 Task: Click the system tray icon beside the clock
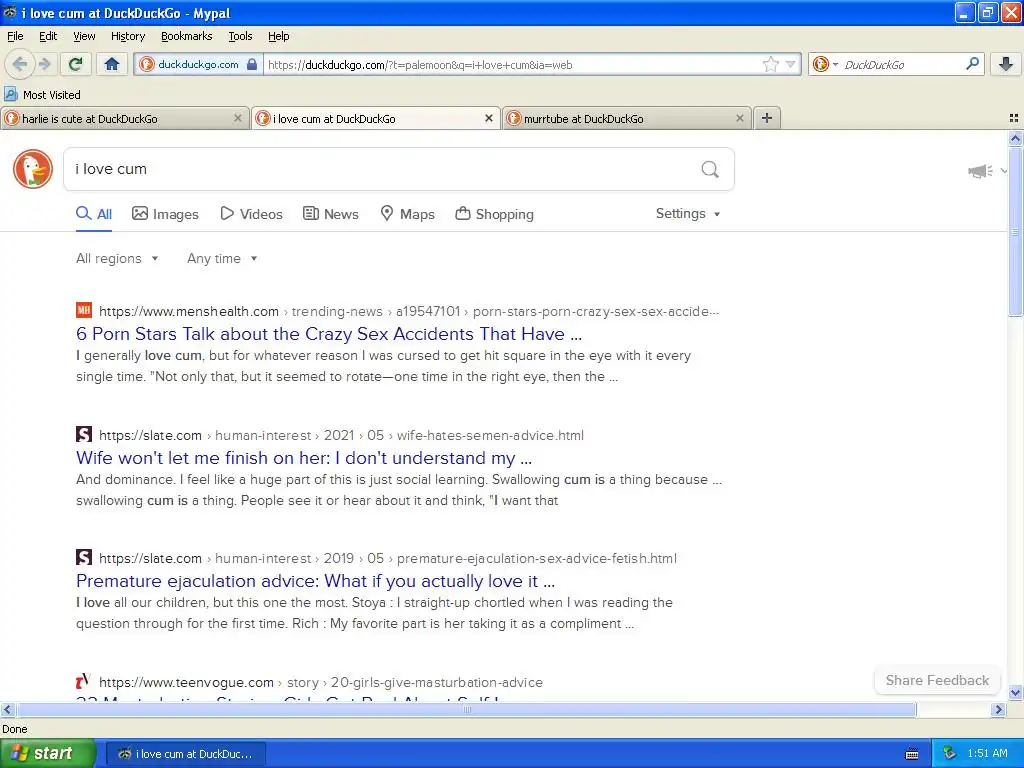950,754
